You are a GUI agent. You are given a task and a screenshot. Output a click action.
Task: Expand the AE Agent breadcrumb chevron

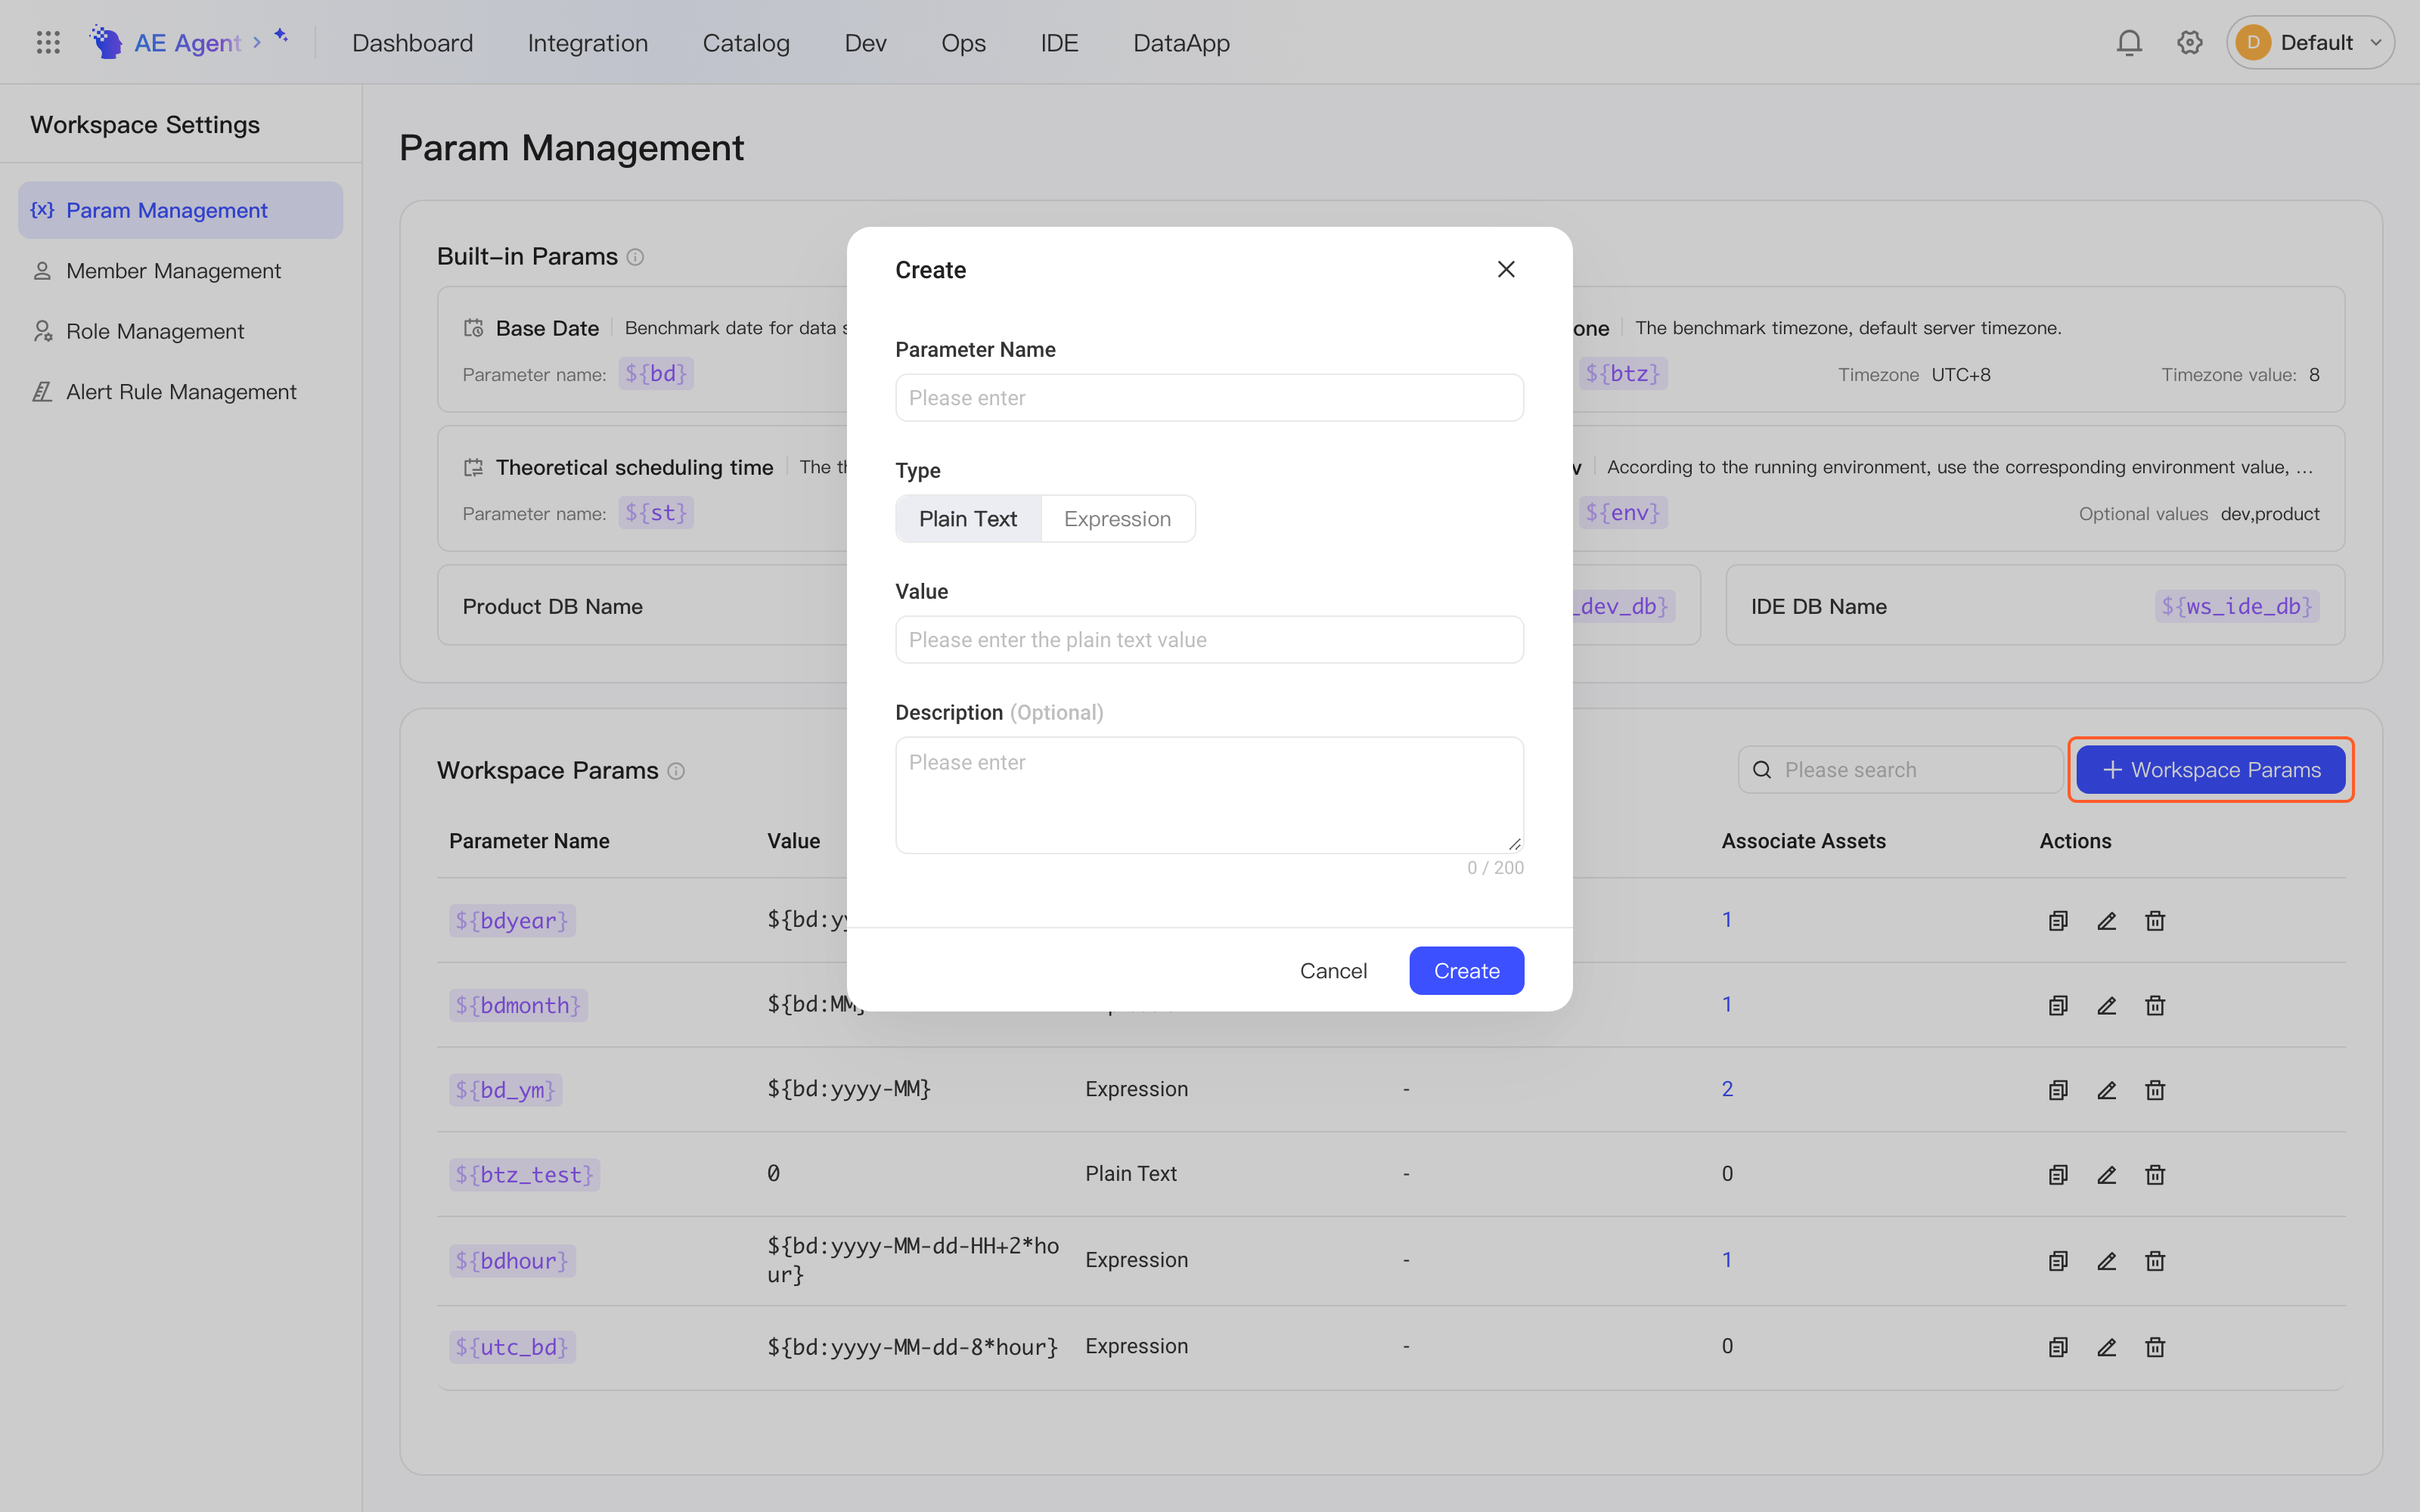[257, 42]
